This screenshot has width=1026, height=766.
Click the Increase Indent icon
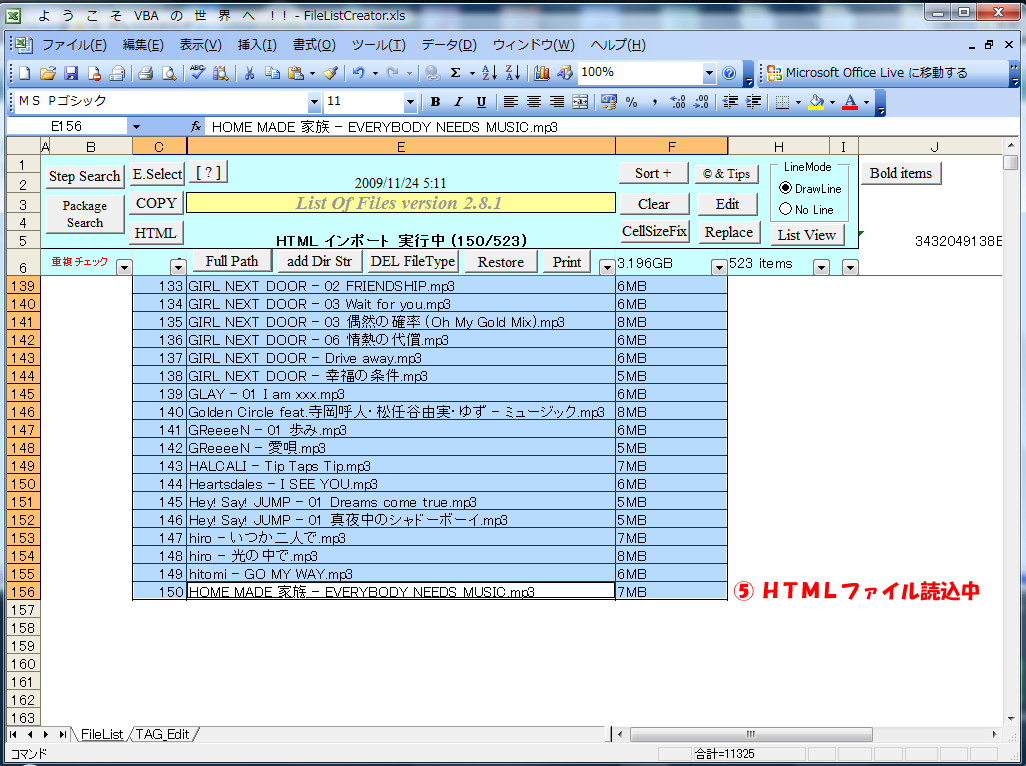pos(754,102)
